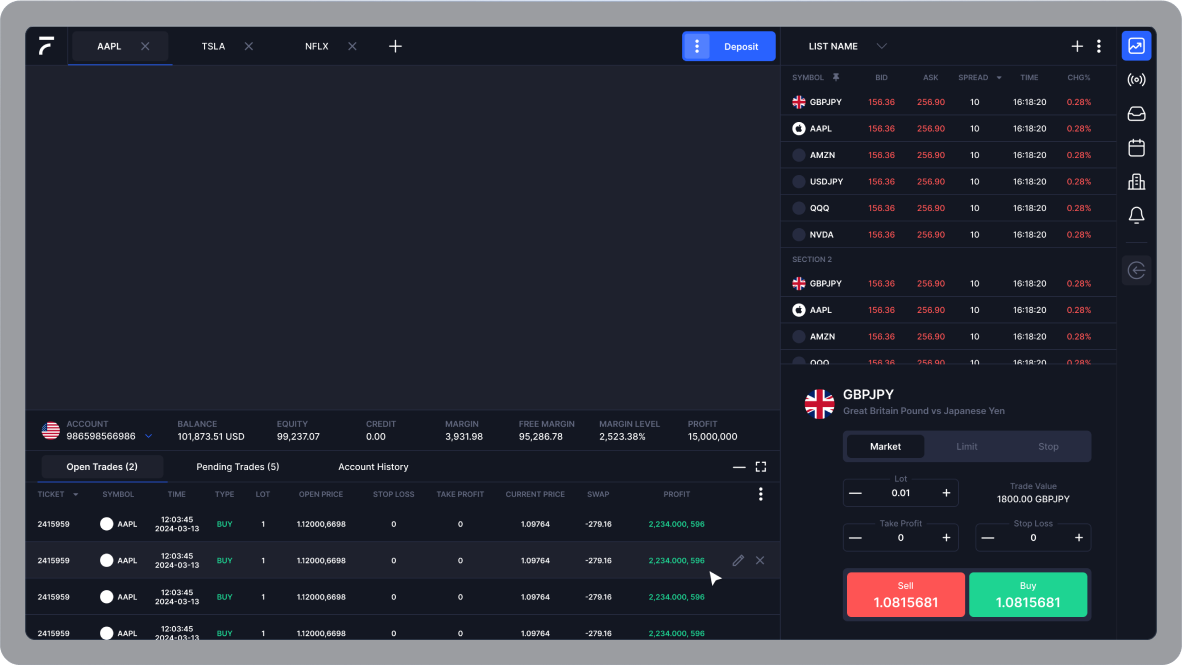Click the logout arrow sidebar icon
The height and width of the screenshot is (666, 1182).
click(1136, 270)
